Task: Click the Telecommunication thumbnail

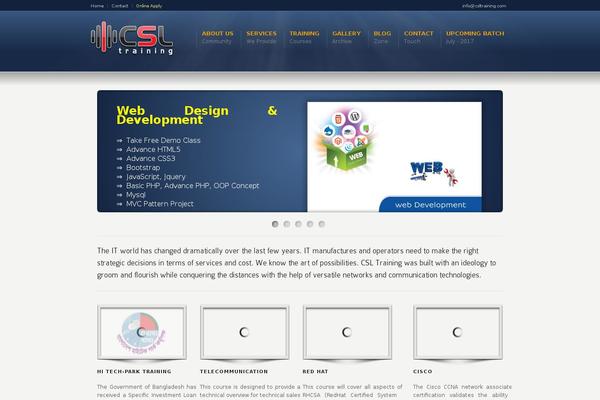Action: point(245,332)
